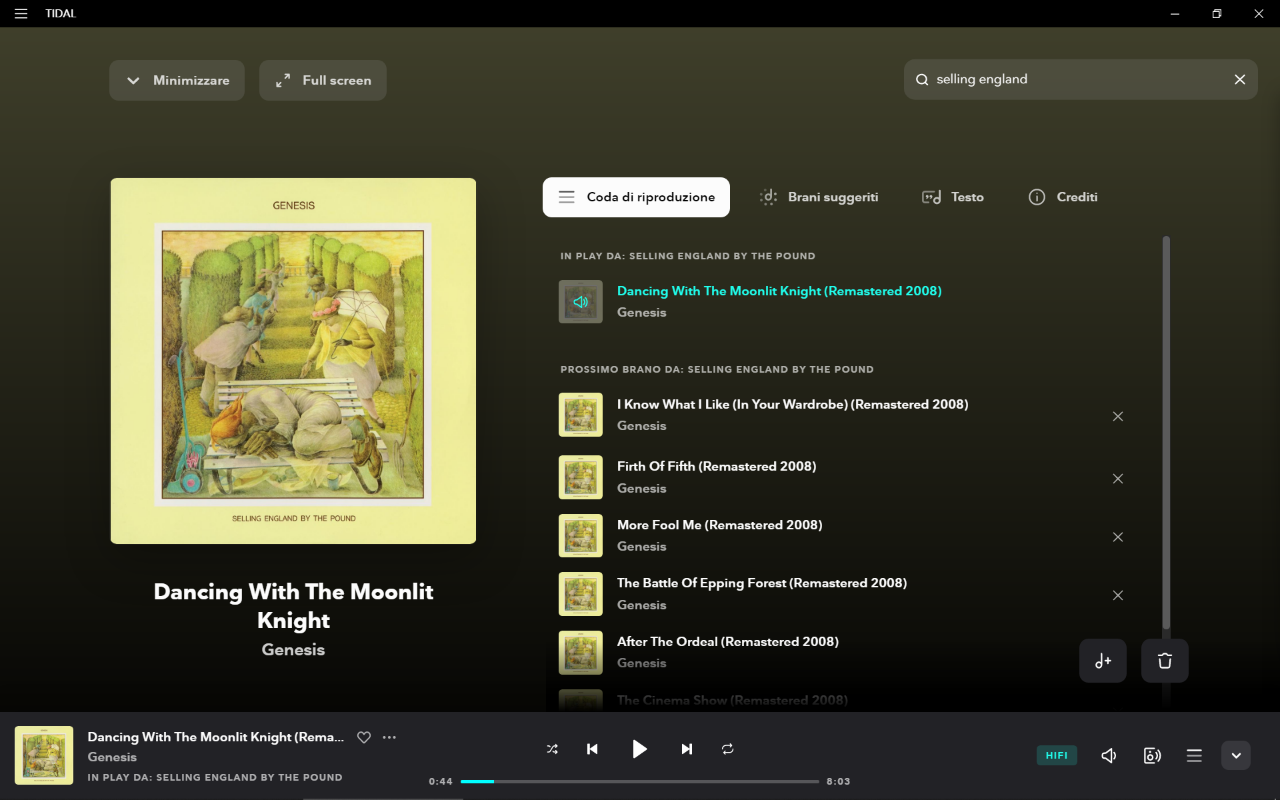Click the speaker icon on now-playing track
Screen dimensions: 1280x800
point(581,302)
